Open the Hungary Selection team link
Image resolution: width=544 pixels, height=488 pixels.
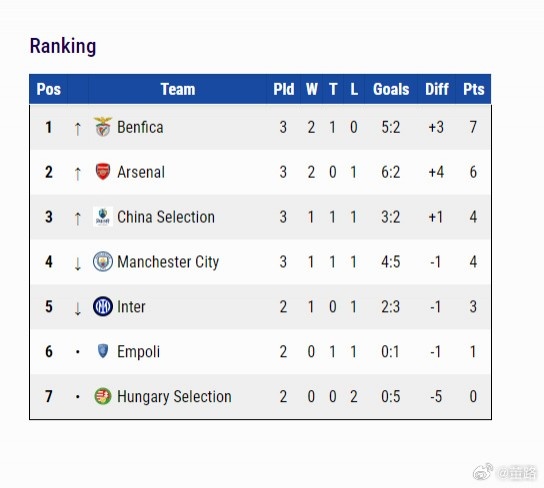(x=174, y=396)
